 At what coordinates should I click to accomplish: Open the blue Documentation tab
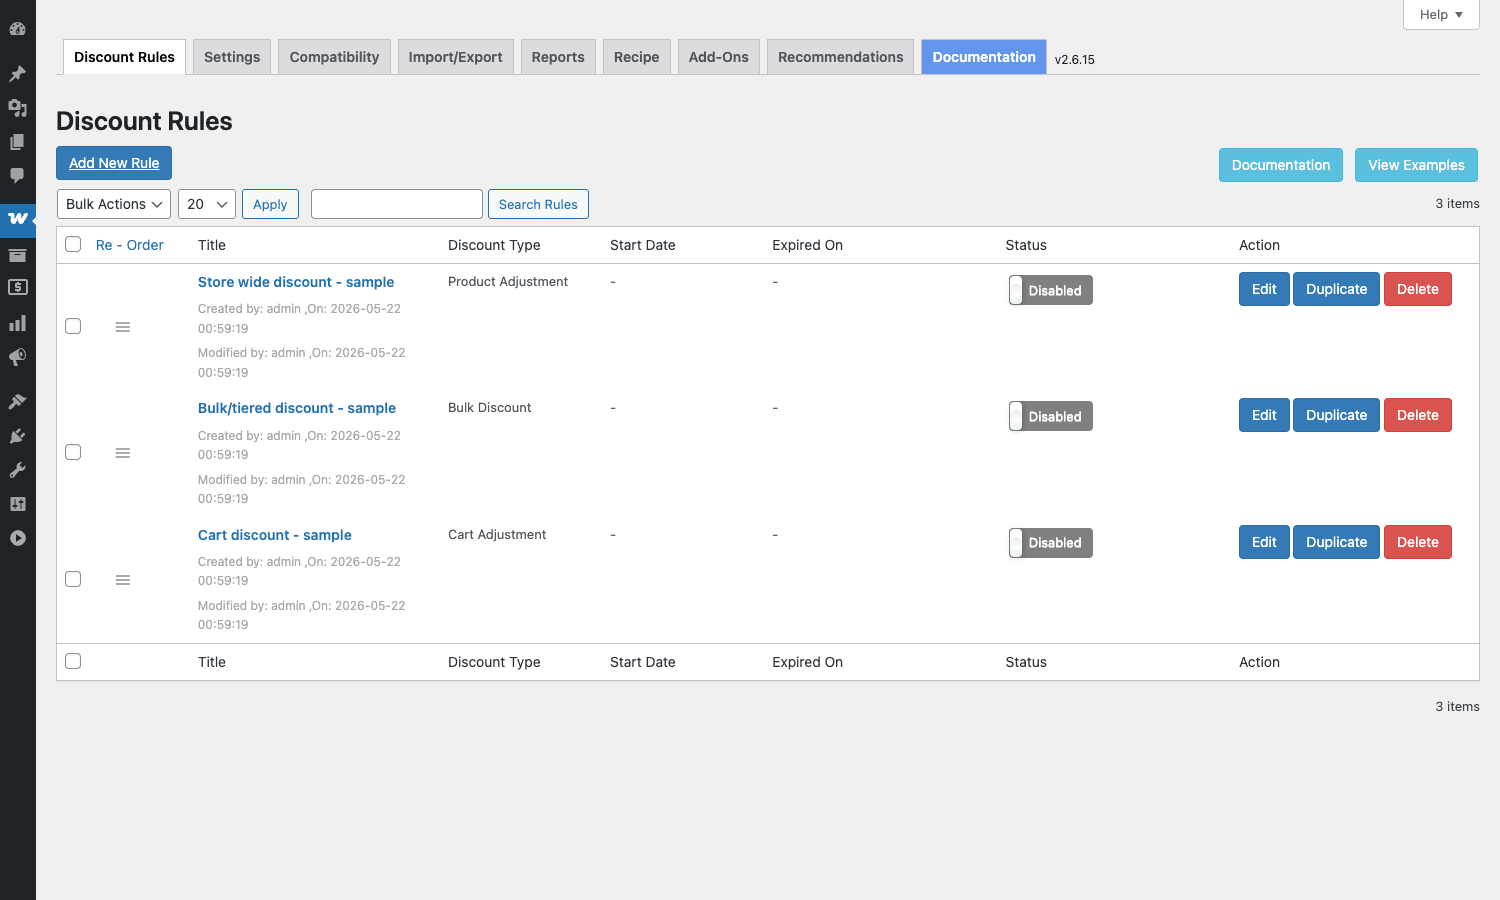tap(984, 57)
